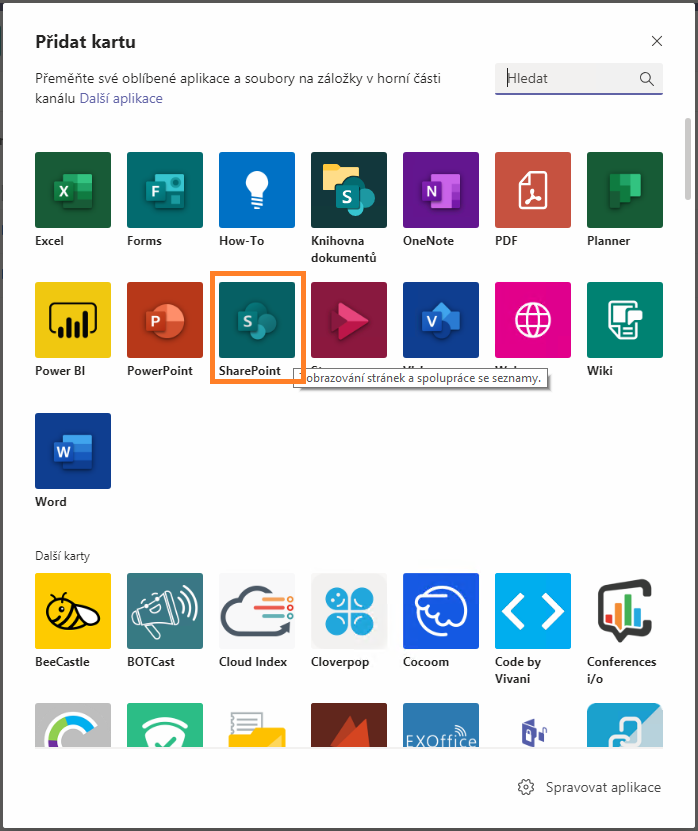The height and width of the screenshot is (831, 698).
Task: Add an Excel tab
Action: point(73,190)
